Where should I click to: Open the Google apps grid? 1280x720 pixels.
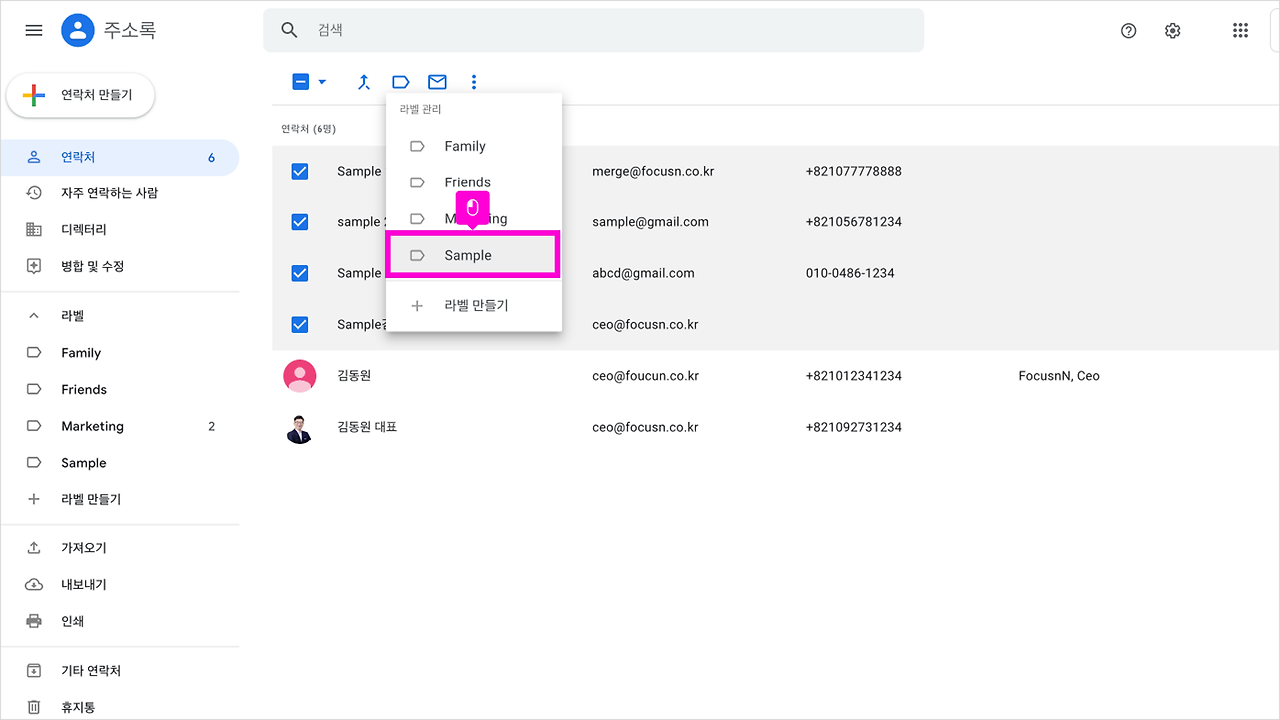(1241, 30)
